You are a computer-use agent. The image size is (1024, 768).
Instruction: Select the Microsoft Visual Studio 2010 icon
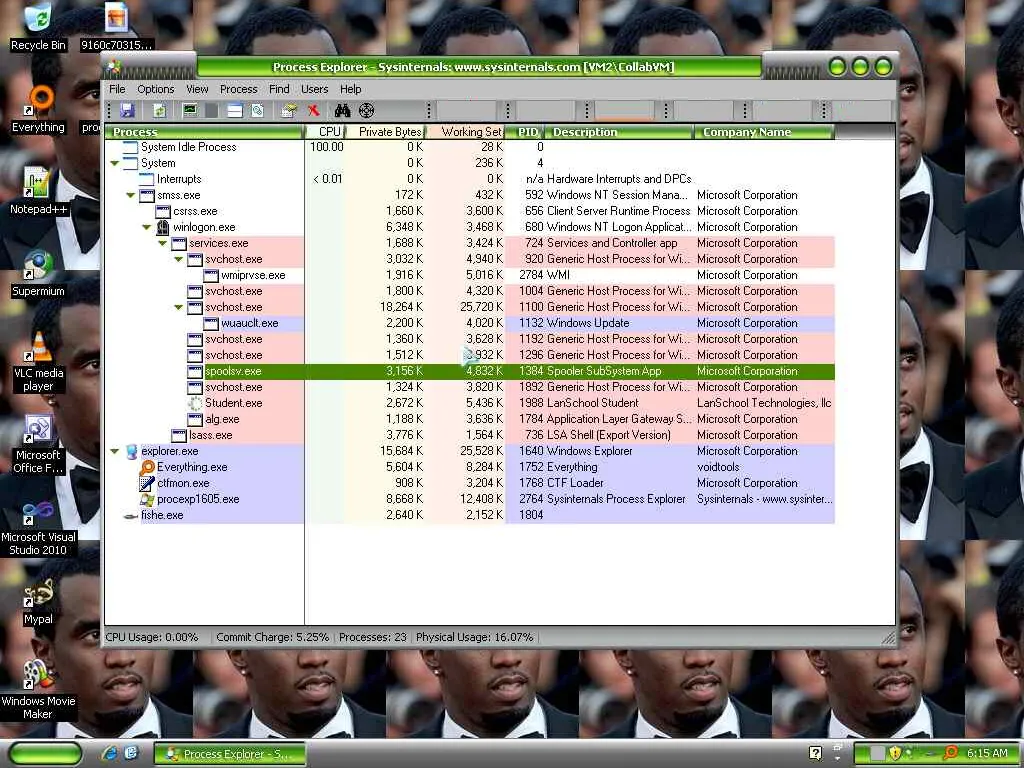click(38, 526)
